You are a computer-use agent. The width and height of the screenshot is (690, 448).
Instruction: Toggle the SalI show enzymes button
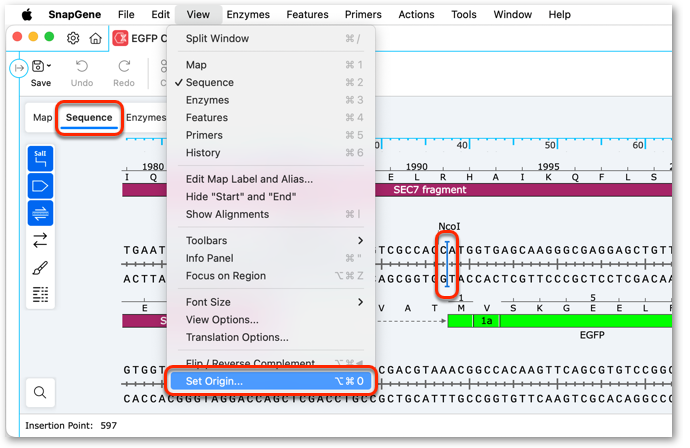[40, 158]
